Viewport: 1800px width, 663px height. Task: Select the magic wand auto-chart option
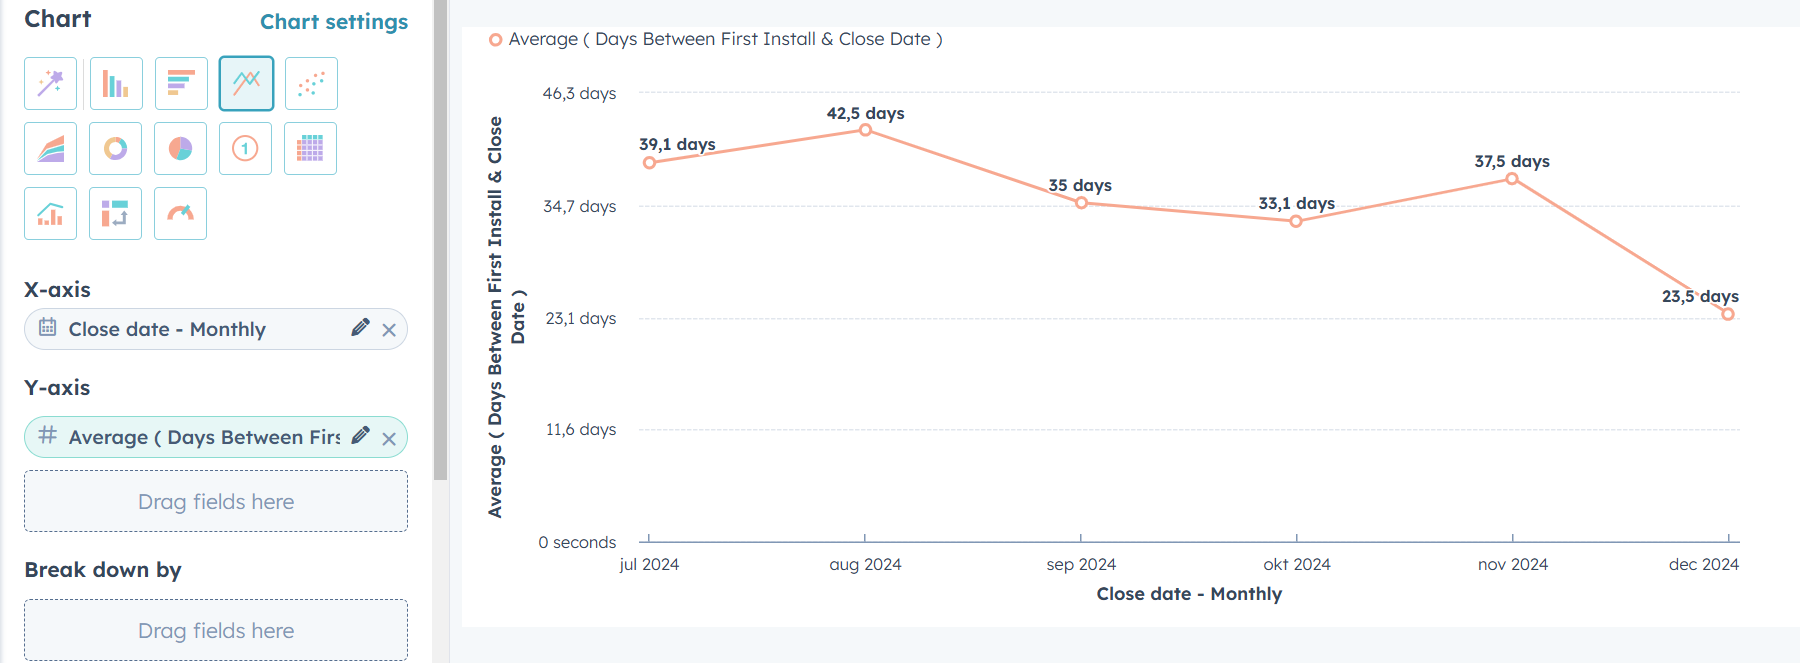pos(50,83)
